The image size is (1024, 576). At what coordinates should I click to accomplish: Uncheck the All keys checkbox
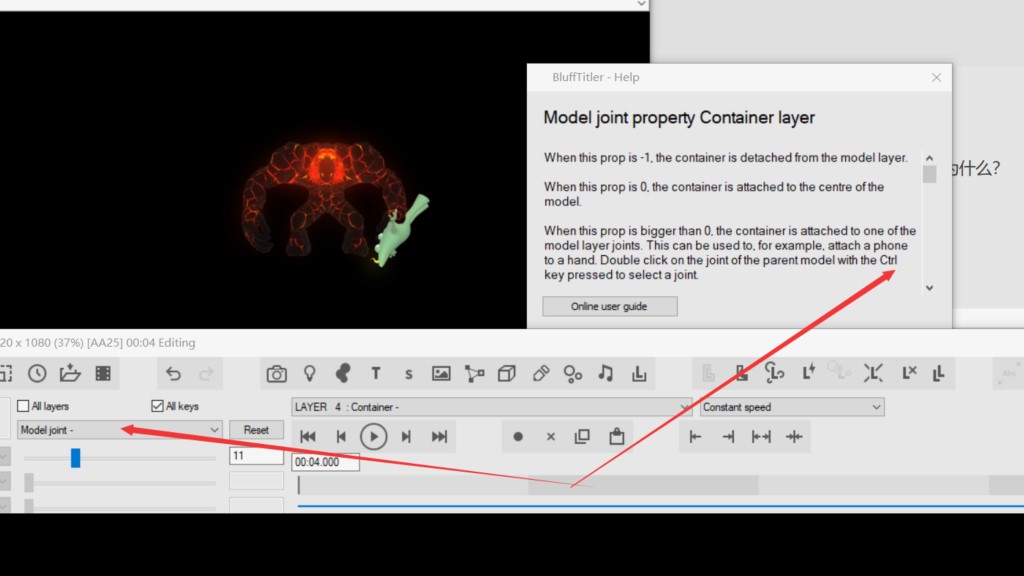pos(157,406)
